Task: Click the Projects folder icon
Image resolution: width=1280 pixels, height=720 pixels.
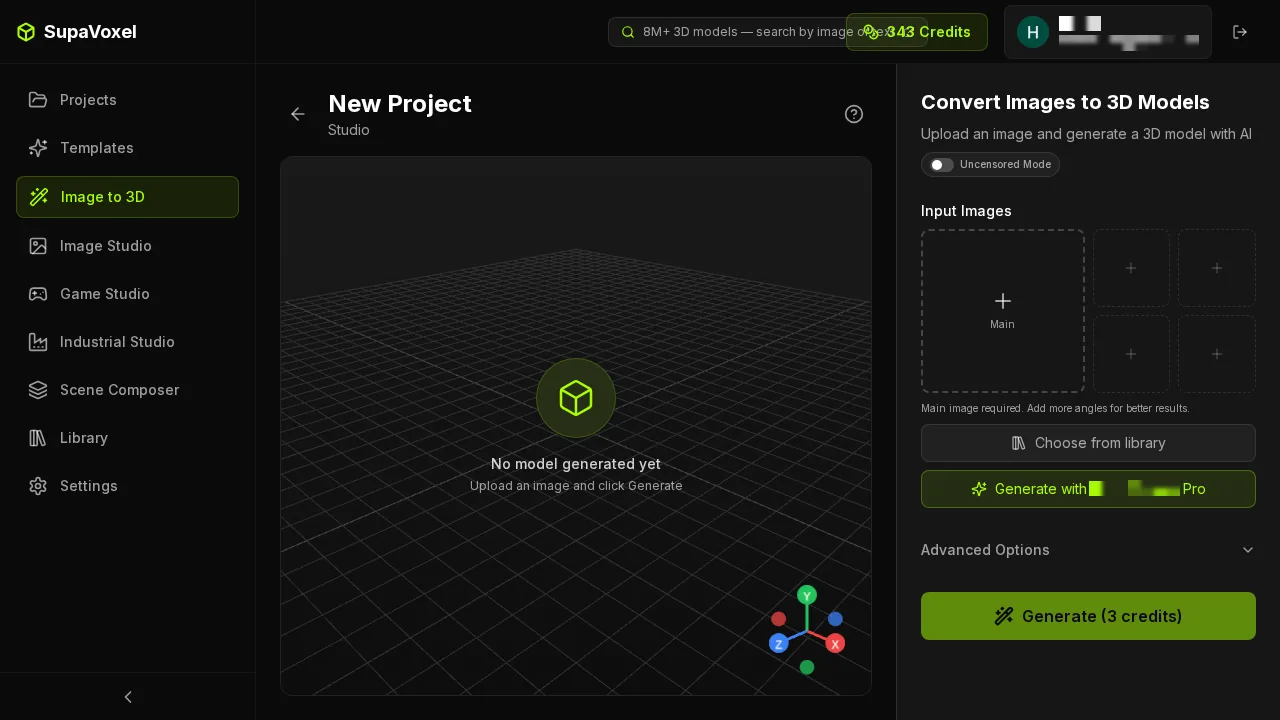Action: [38, 100]
